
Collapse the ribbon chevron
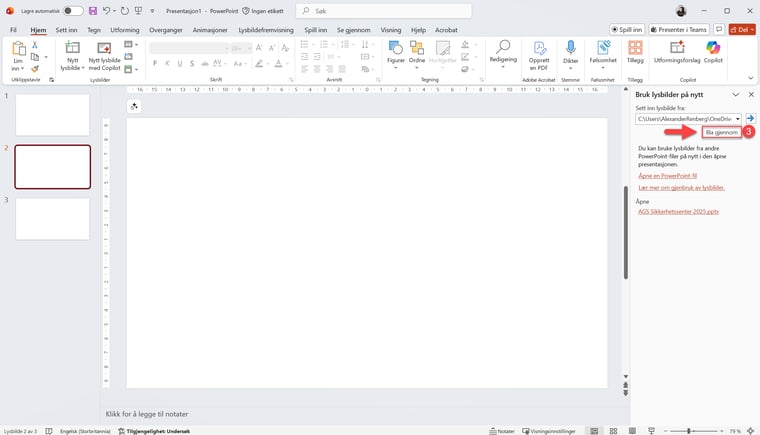(750, 78)
